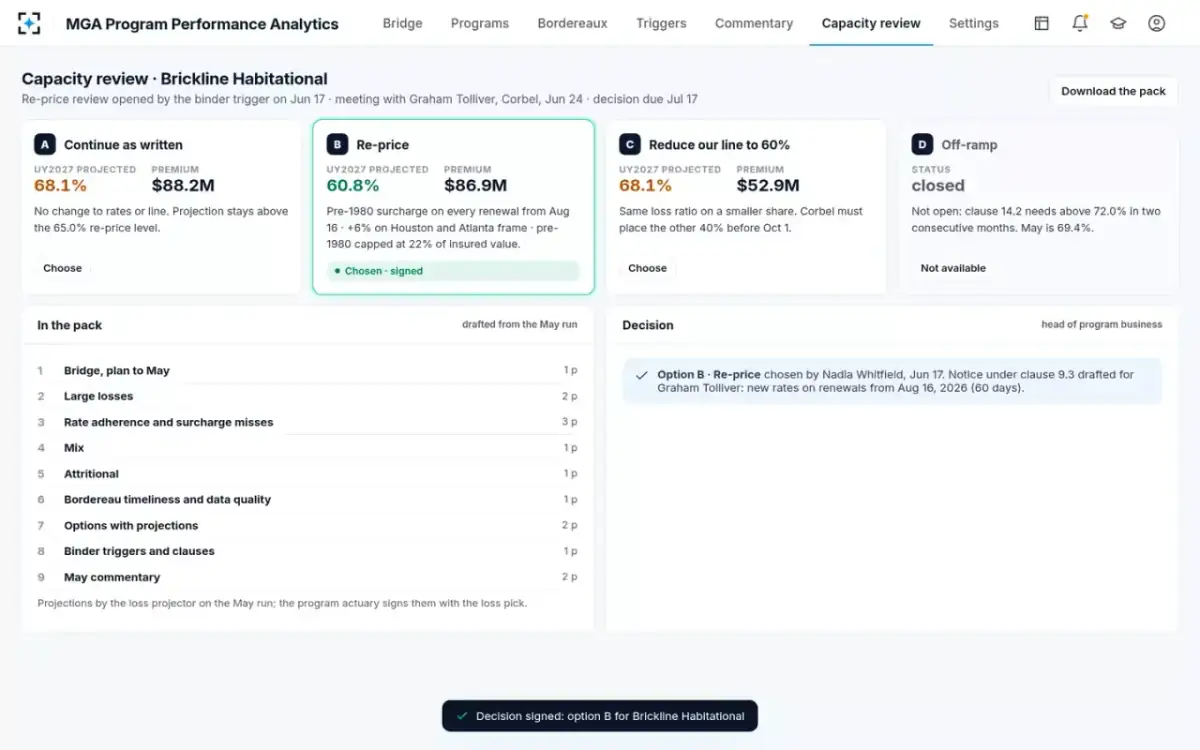Click the A badge on Continue as written
Screen dimensions: 1200x750
pyautogui.click(x=44, y=144)
